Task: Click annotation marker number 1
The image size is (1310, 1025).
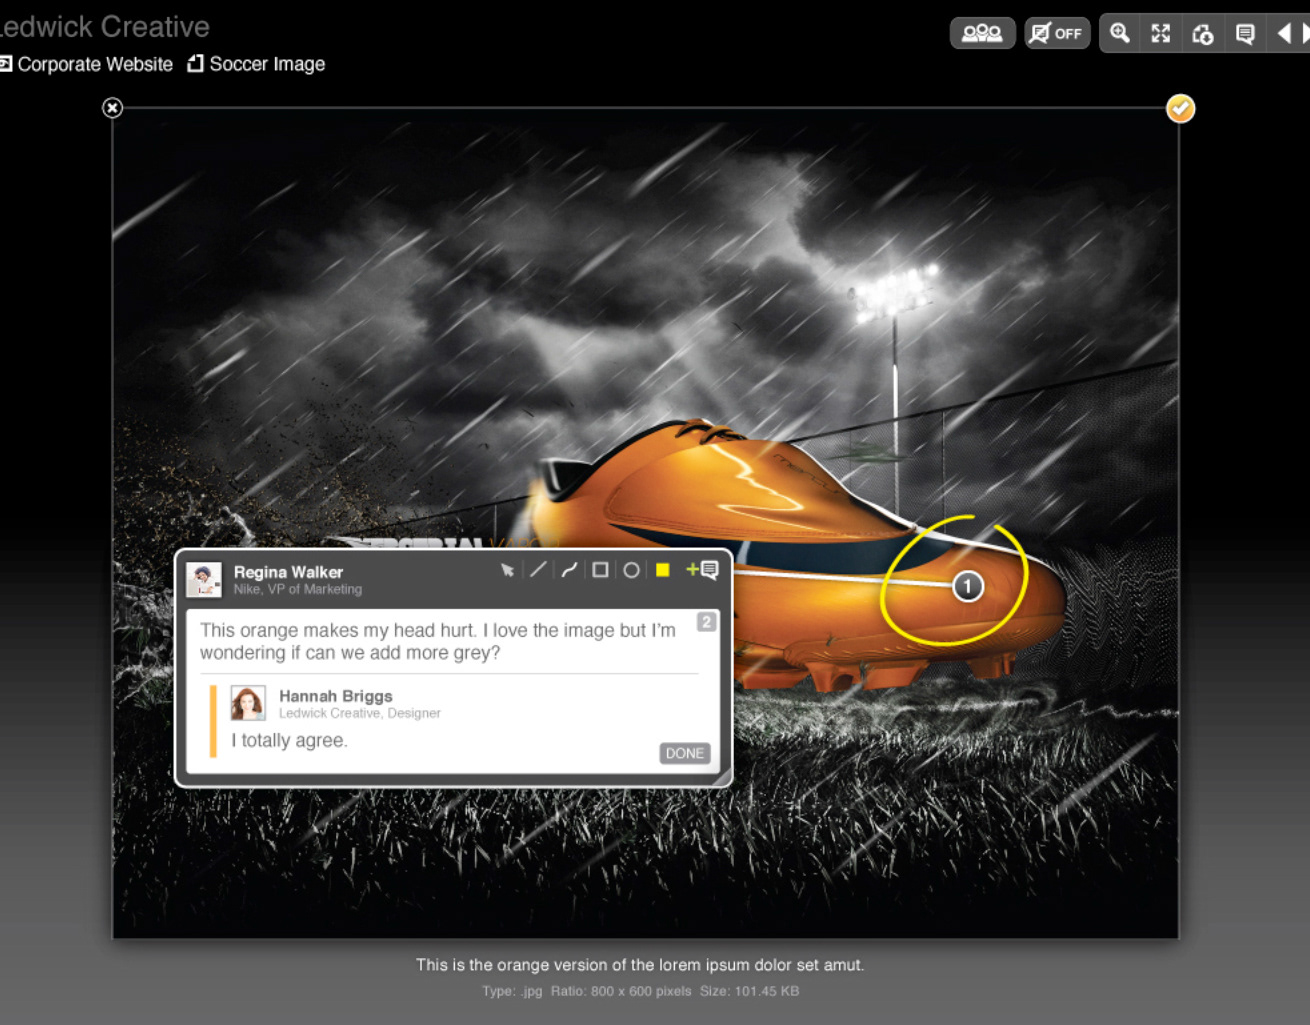Action: point(967,586)
